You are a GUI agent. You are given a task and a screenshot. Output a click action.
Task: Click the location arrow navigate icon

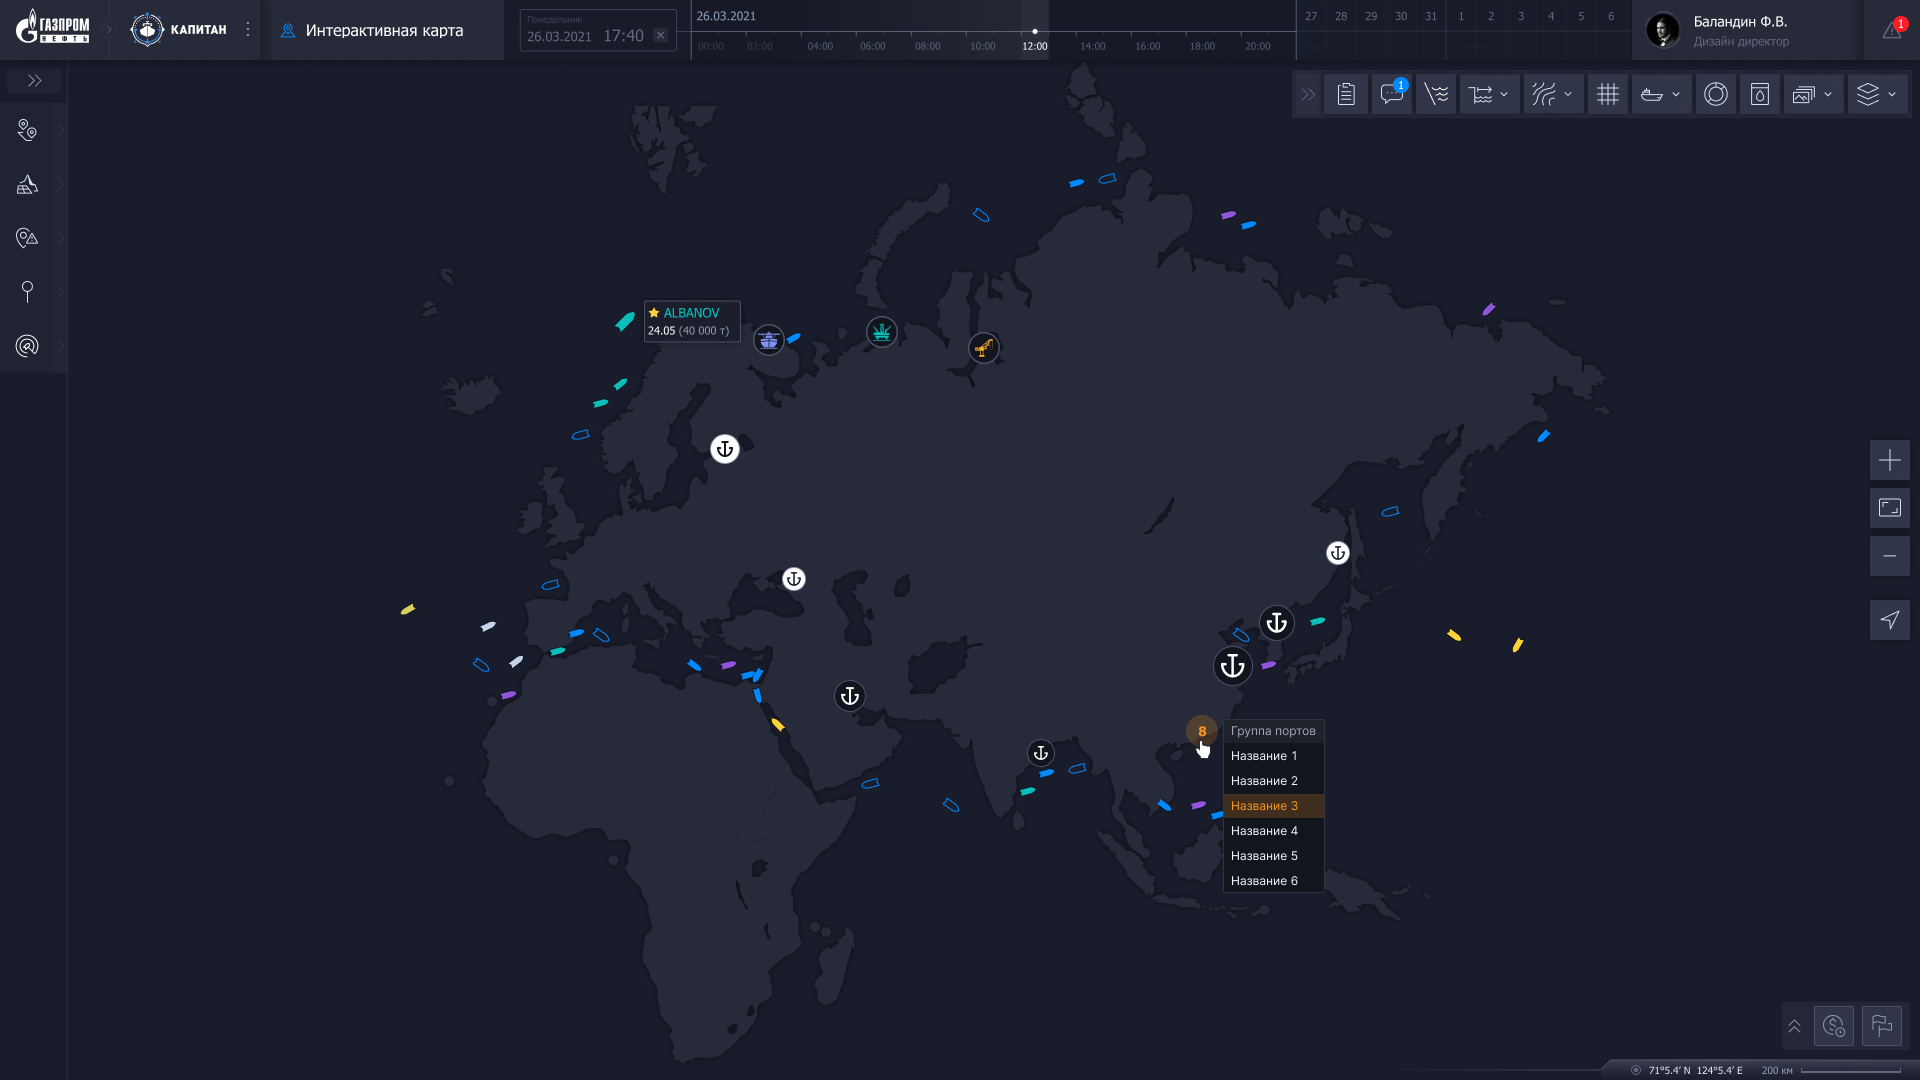click(x=1889, y=620)
